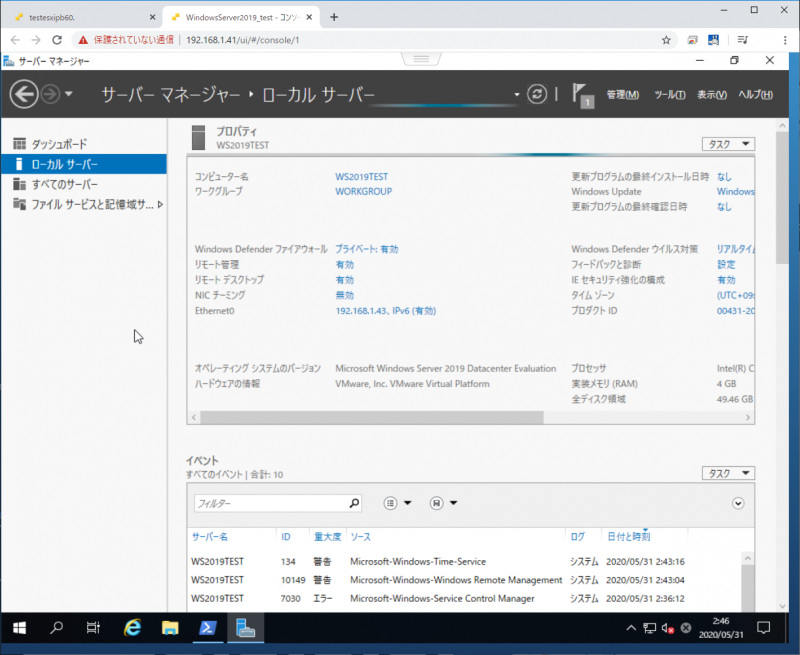Open the ツール(T) menu

click(669, 95)
